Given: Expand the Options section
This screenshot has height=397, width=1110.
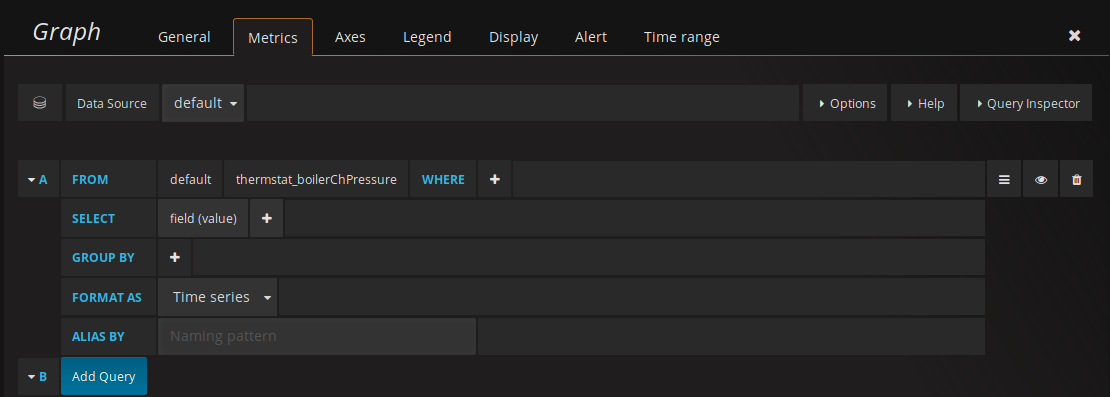Looking at the screenshot, I should pyautogui.click(x=845, y=103).
